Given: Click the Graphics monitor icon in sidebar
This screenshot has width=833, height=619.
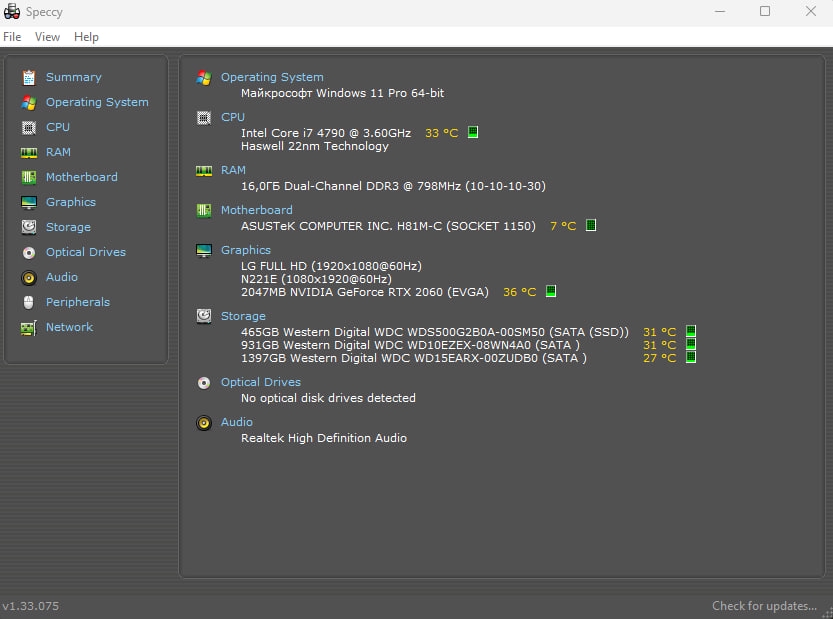Looking at the screenshot, I should coord(29,202).
